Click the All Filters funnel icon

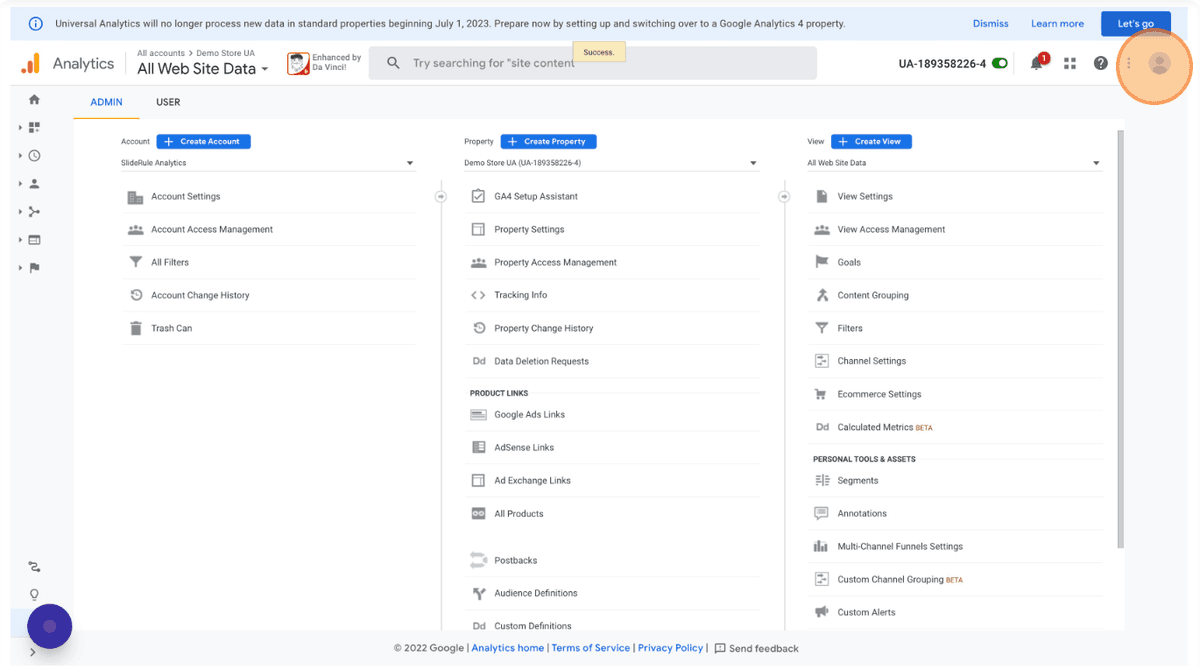[x=136, y=262]
